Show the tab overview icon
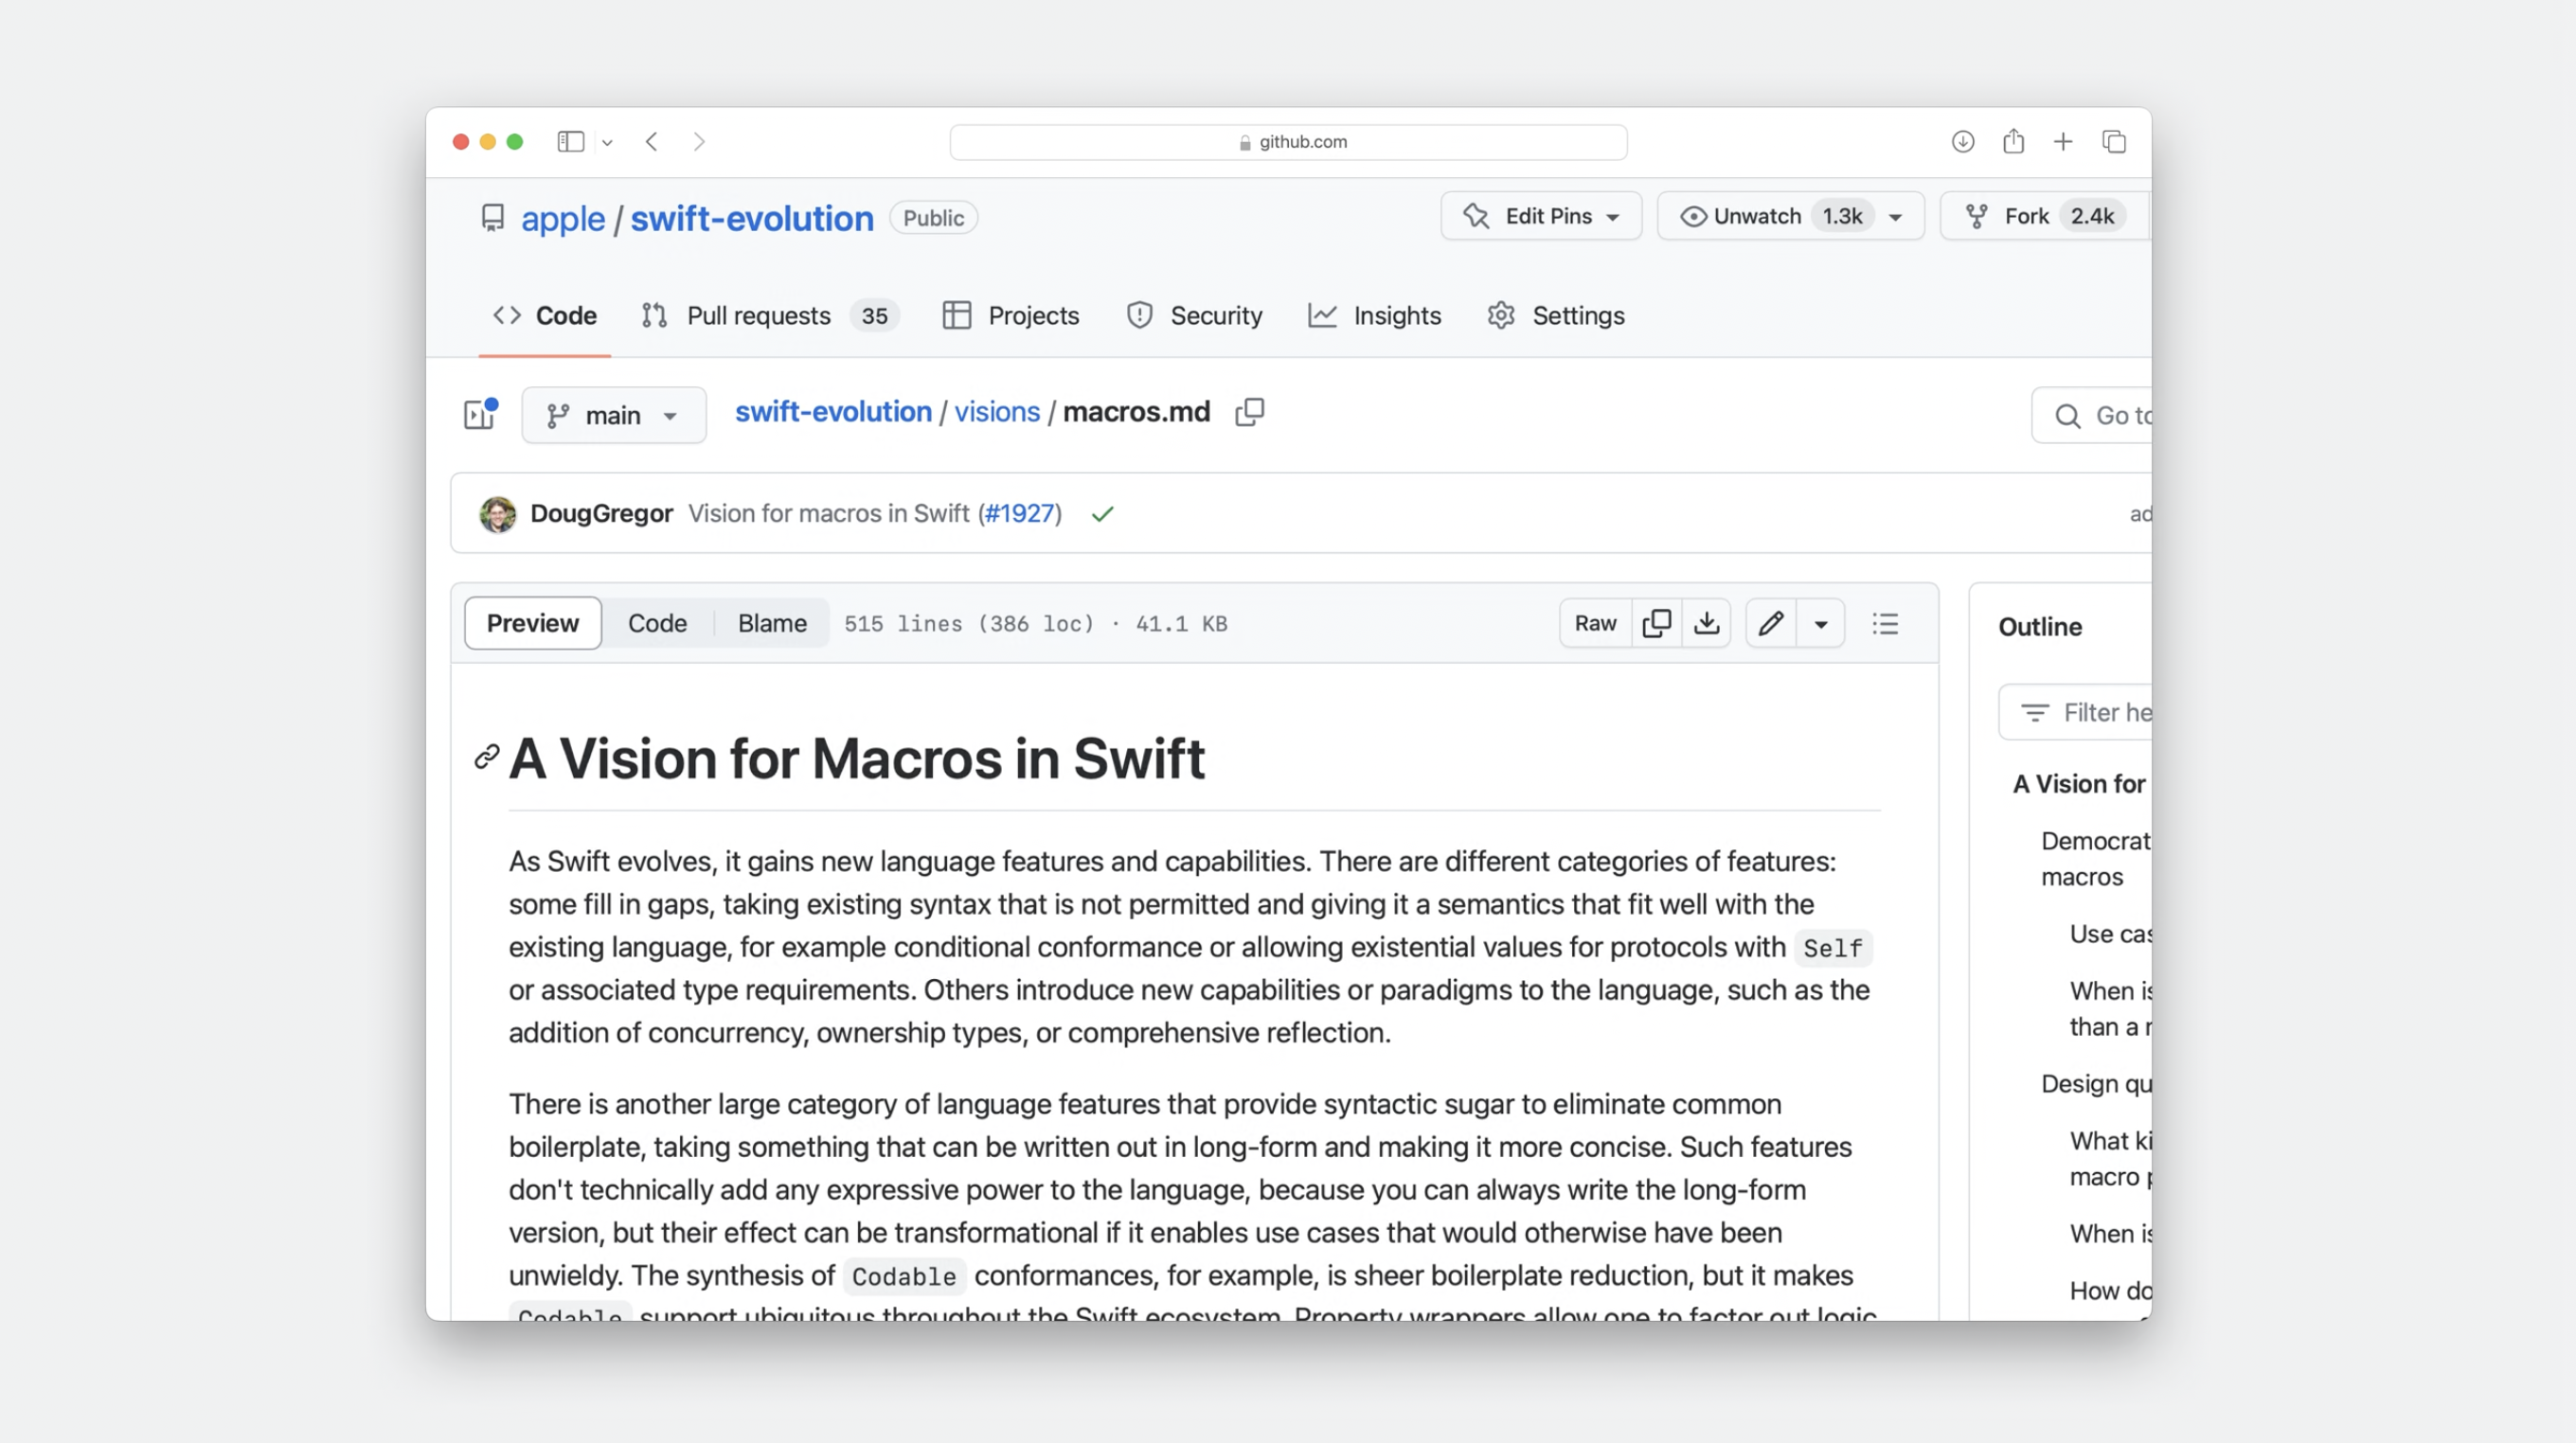Image resolution: width=2576 pixels, height=1443 pixels. 2114,142
